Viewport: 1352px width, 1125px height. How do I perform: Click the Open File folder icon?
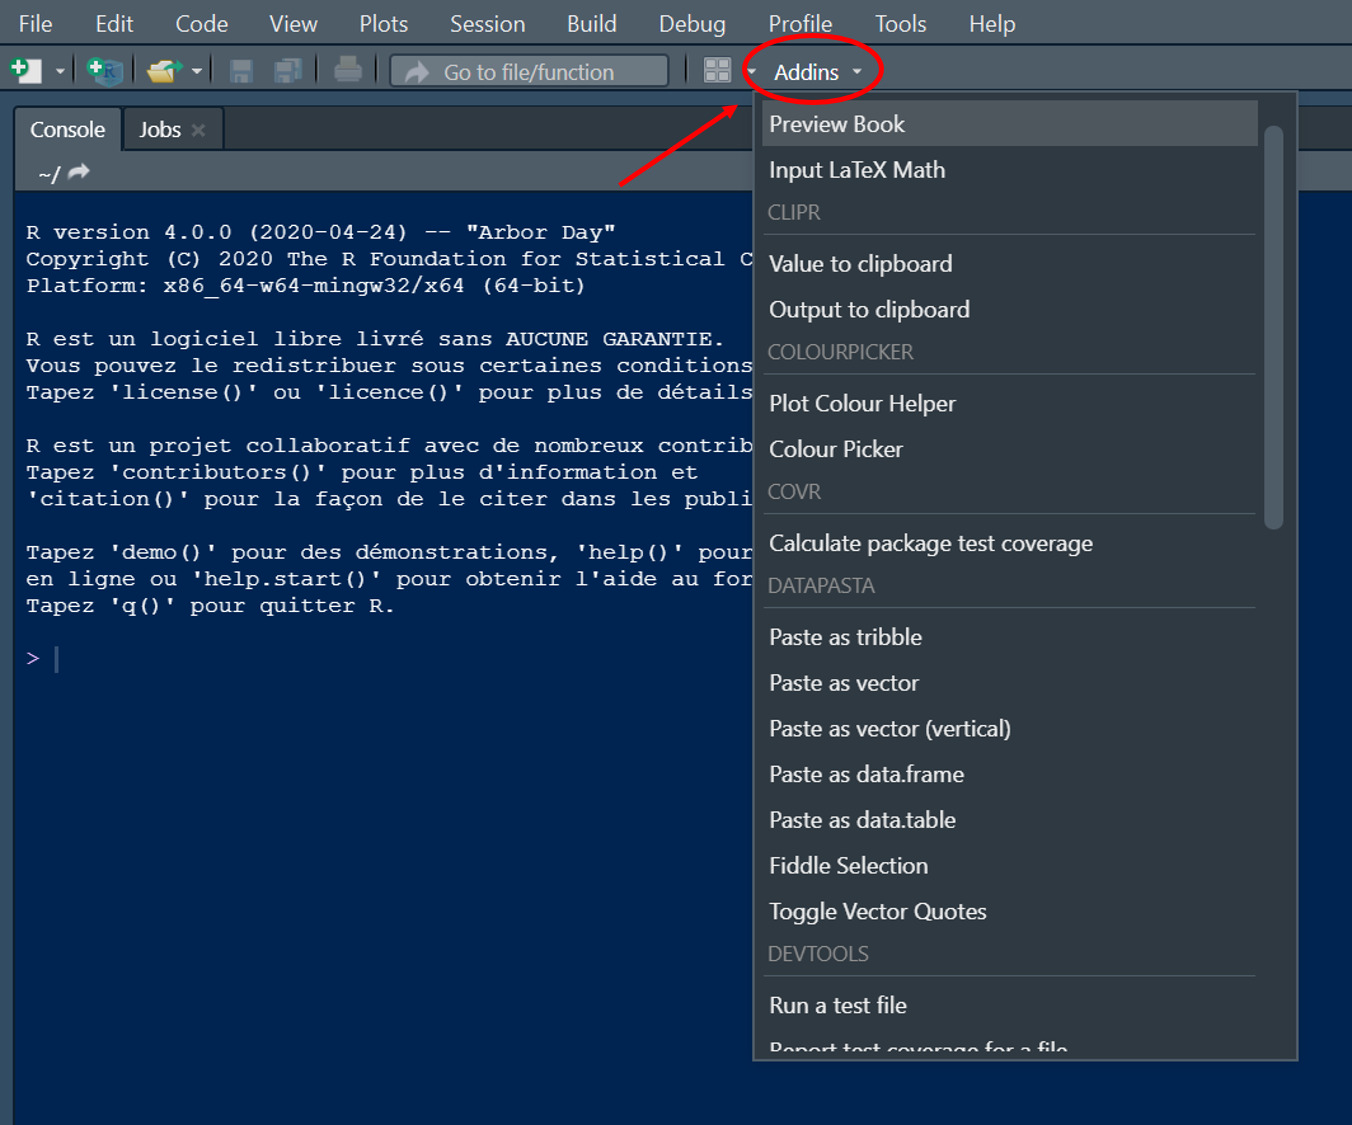[x=163, y=70]
